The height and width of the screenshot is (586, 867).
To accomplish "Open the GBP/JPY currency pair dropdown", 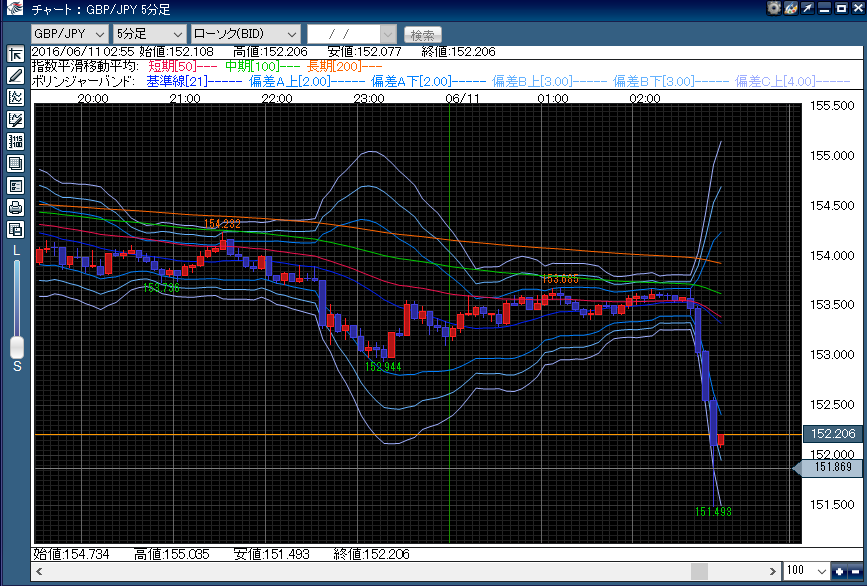I will click(70, 34).
